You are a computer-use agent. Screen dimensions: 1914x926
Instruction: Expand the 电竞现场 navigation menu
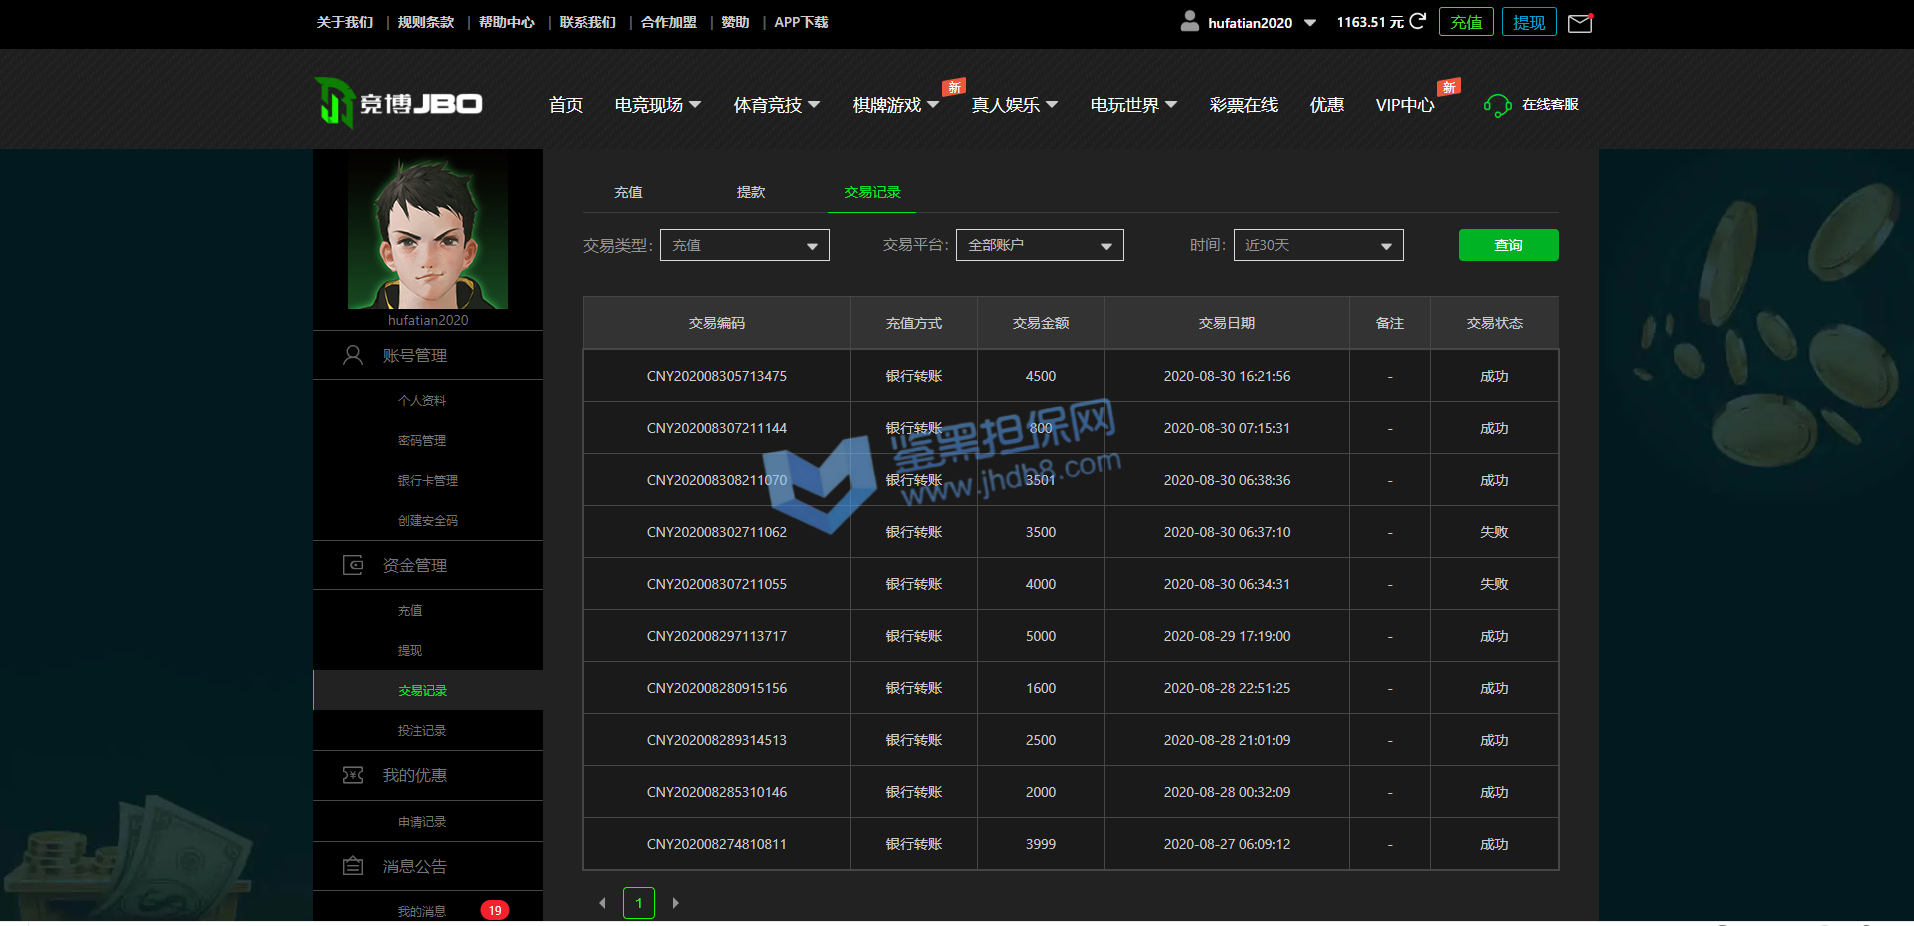(x=657, y=105)
